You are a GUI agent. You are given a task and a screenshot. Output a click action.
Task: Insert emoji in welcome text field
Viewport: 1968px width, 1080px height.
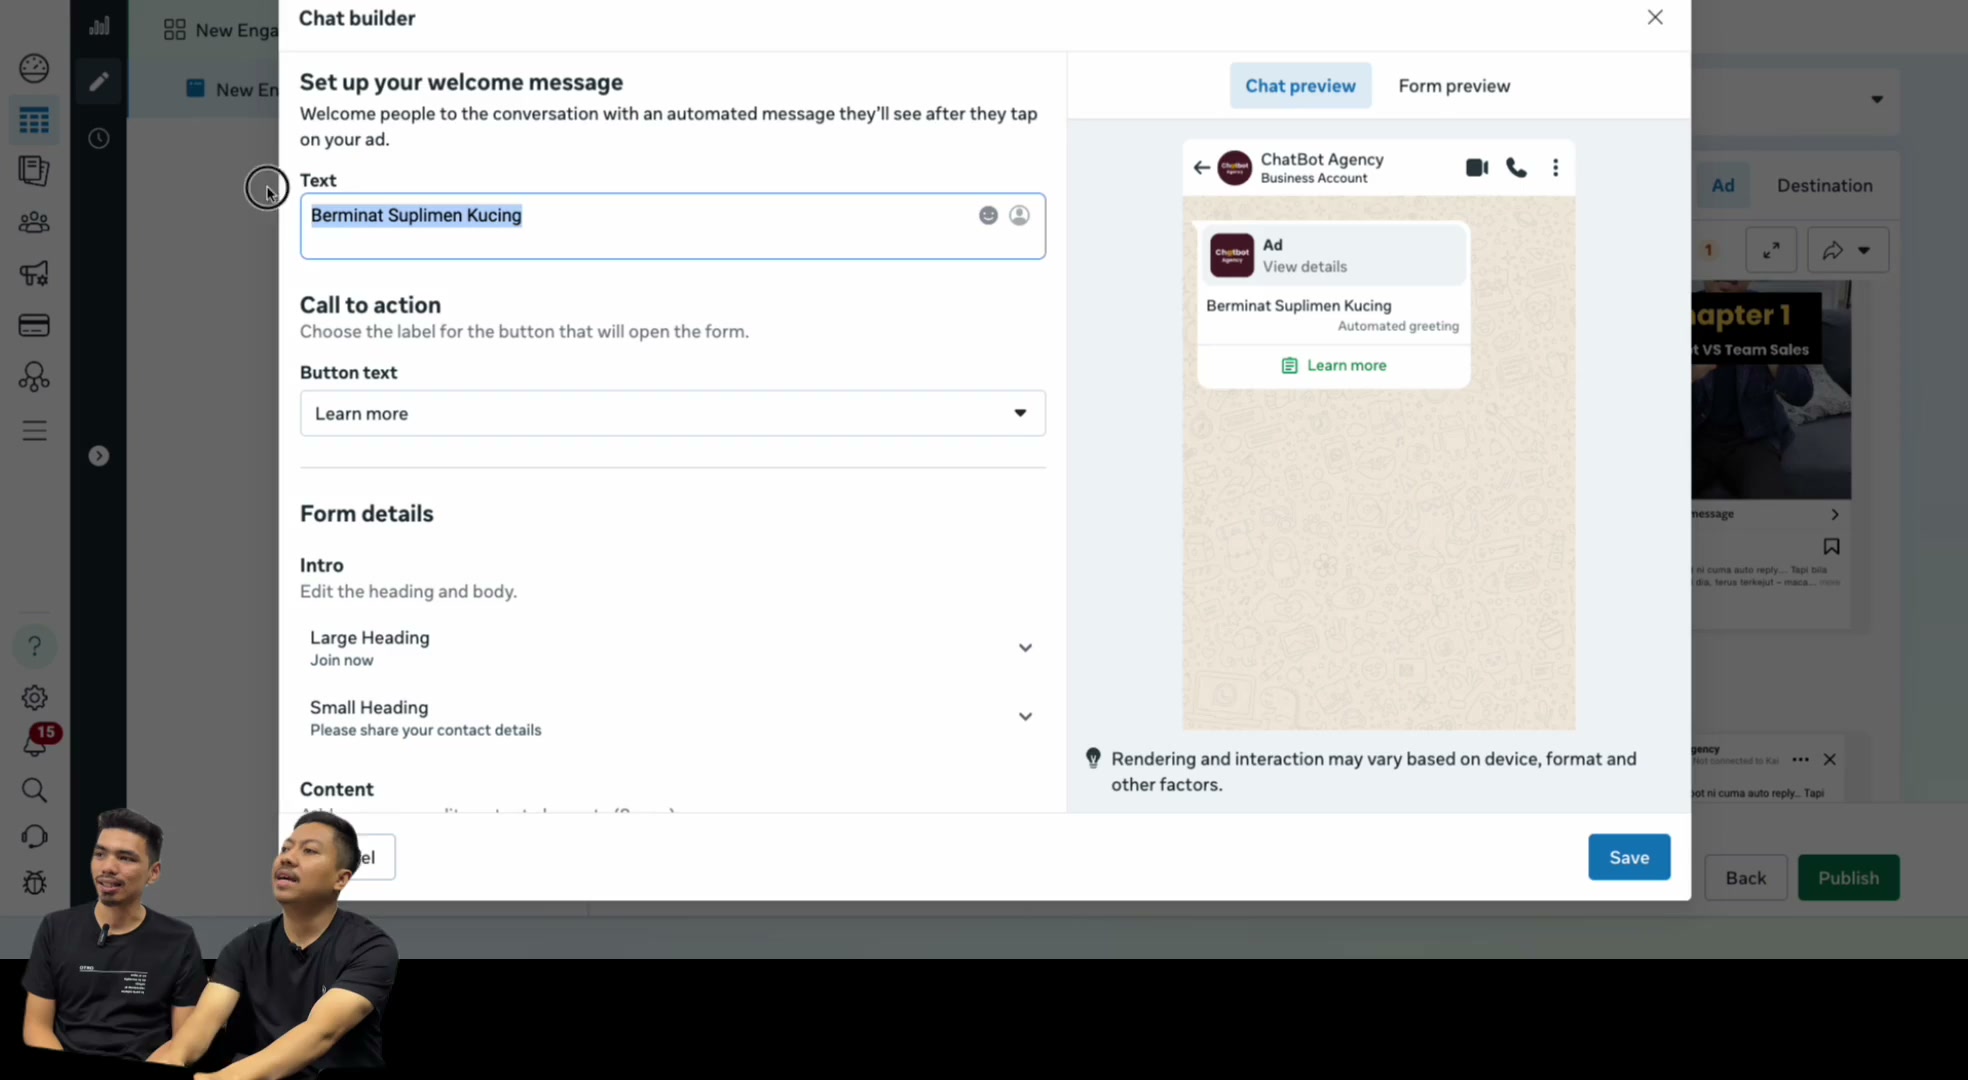coord(988,215)
